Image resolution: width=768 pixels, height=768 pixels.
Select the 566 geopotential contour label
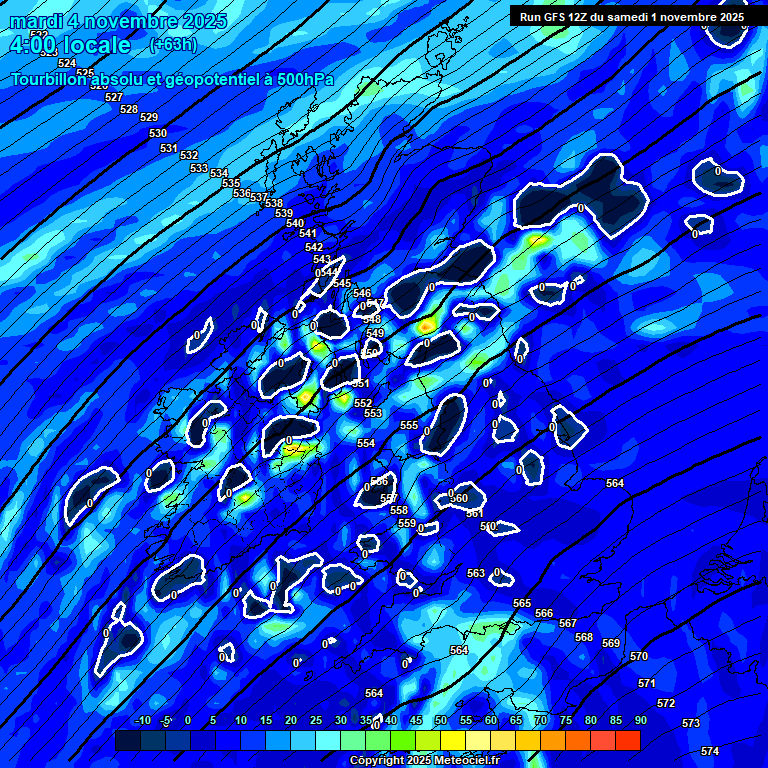pyautogui.click(x=544, y=613)
